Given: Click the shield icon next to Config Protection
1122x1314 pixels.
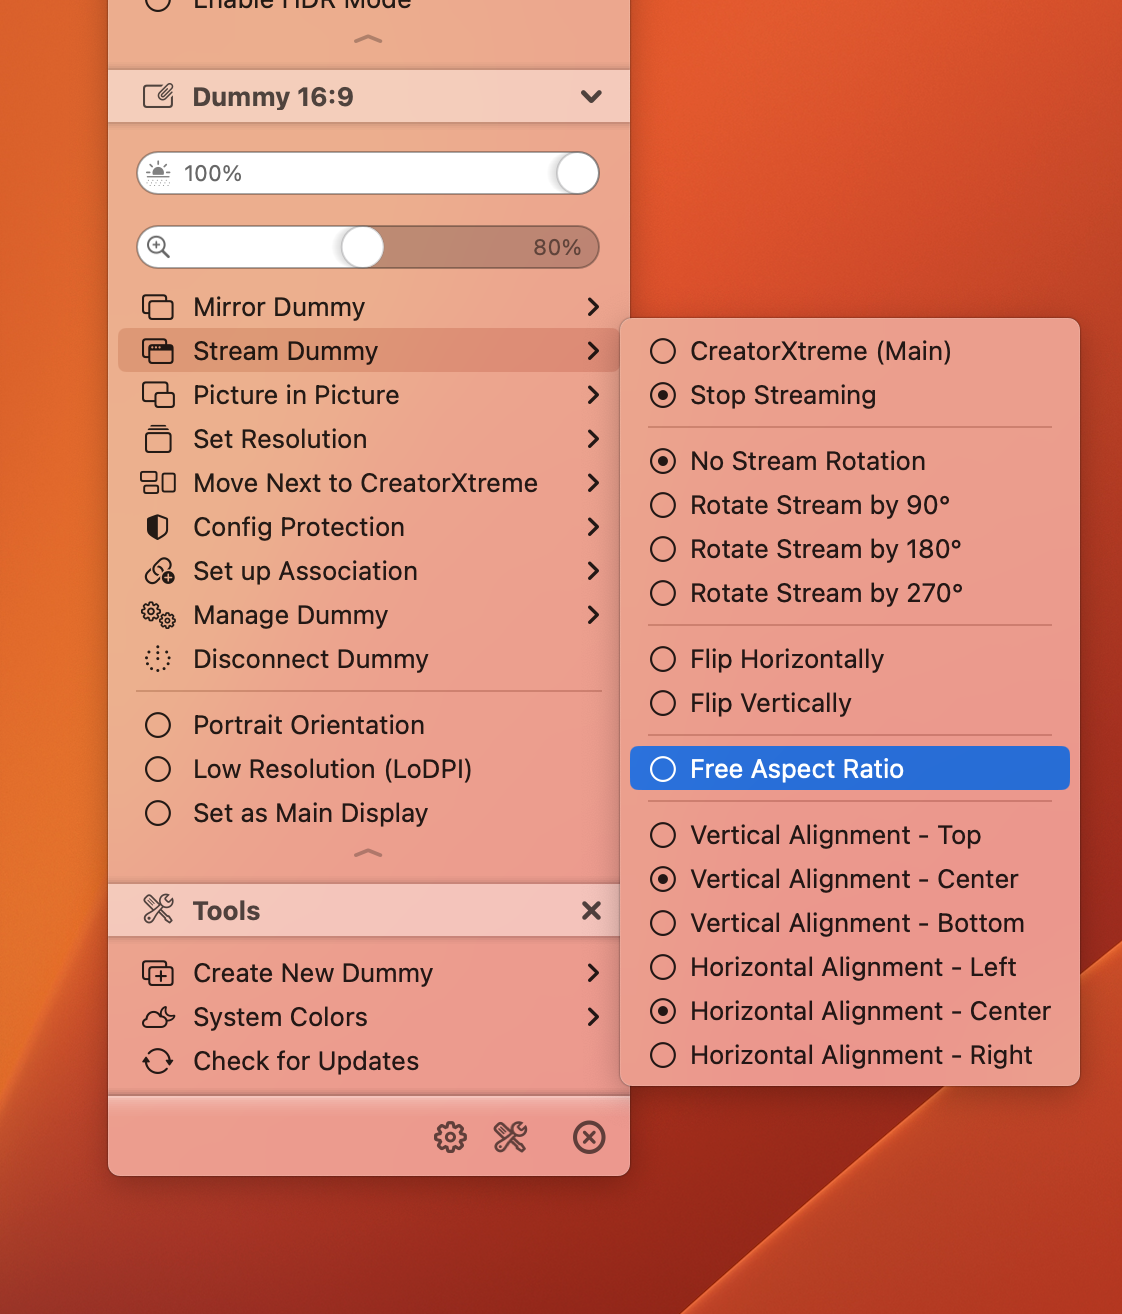Looking at the screenshot, I should pos(158,527).
